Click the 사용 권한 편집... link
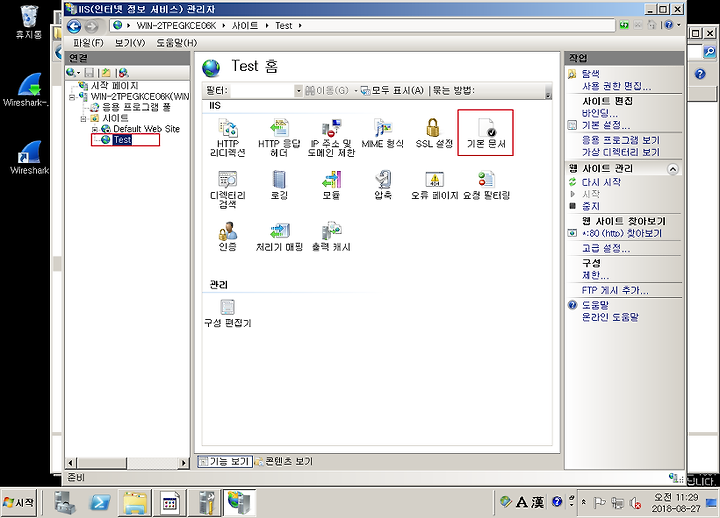720x518 pixels. click(x=616, y=86)
